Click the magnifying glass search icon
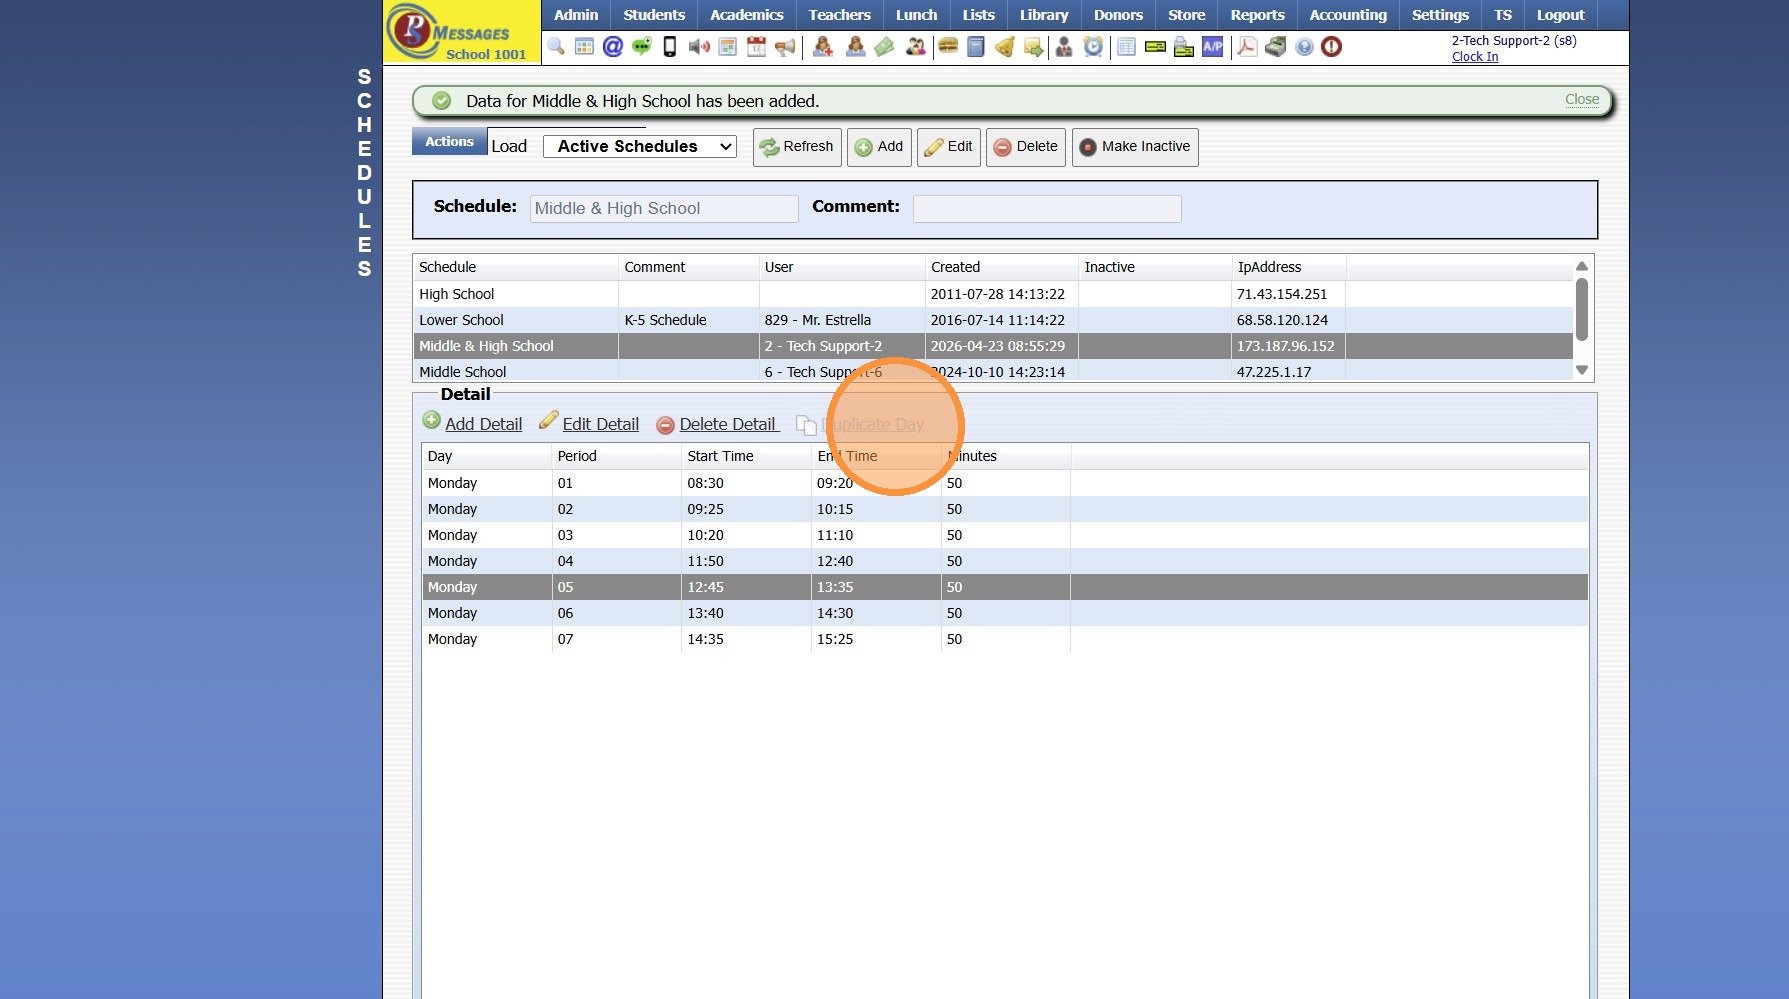The height and width of the screenshot is (999, 1789). (556, 47)
